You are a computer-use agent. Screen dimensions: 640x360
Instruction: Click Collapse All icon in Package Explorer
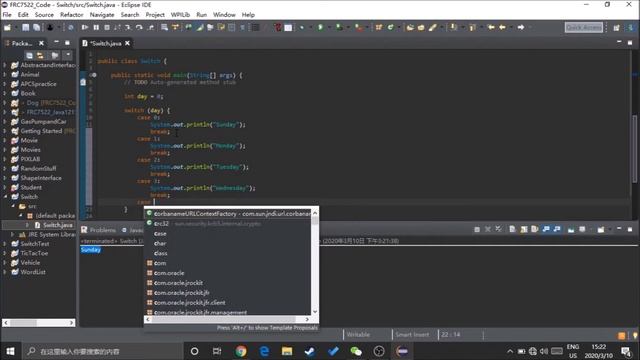(29, 55)
